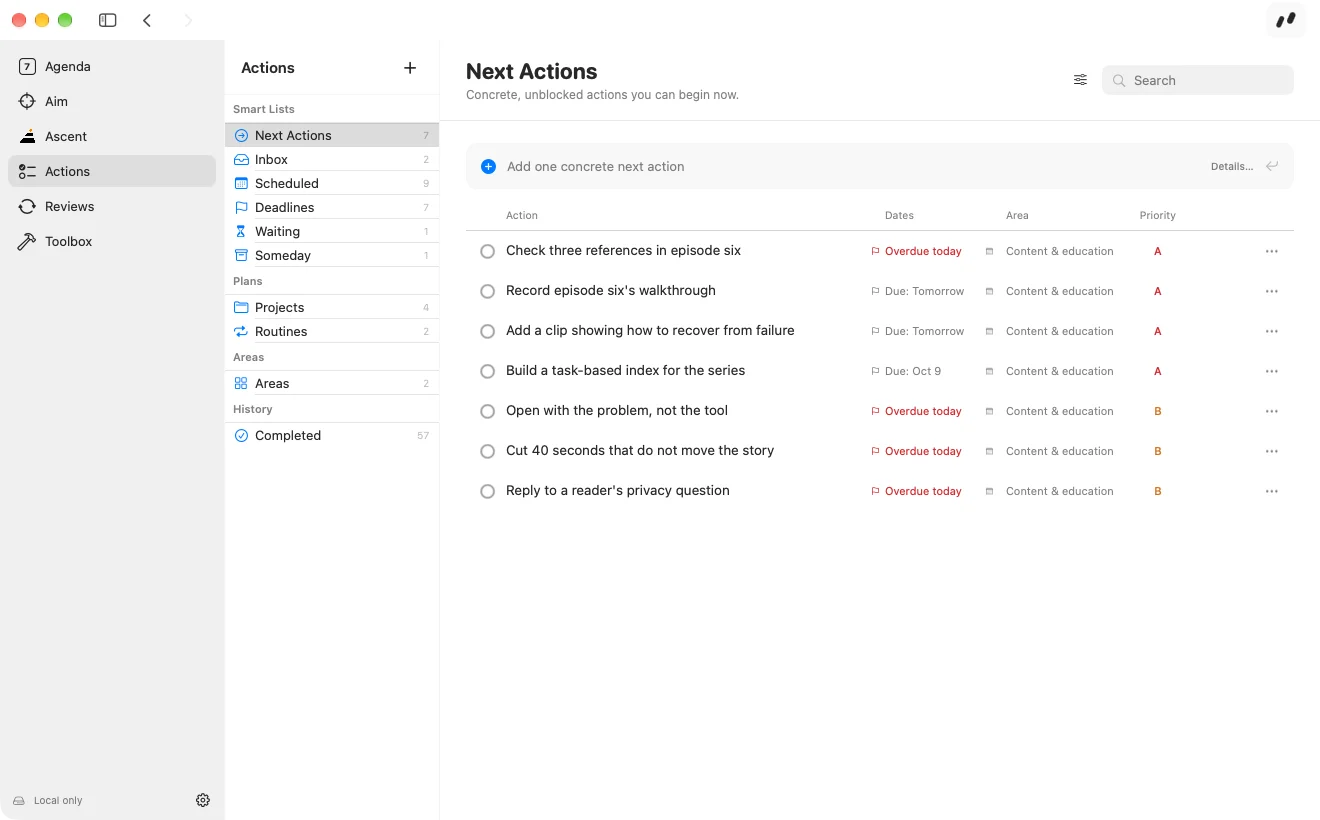The width and height of the screenshot is (1320, 820).
Task: Sort by the Priority column header
Action: pyautogui.click(x=1157, y=215)
